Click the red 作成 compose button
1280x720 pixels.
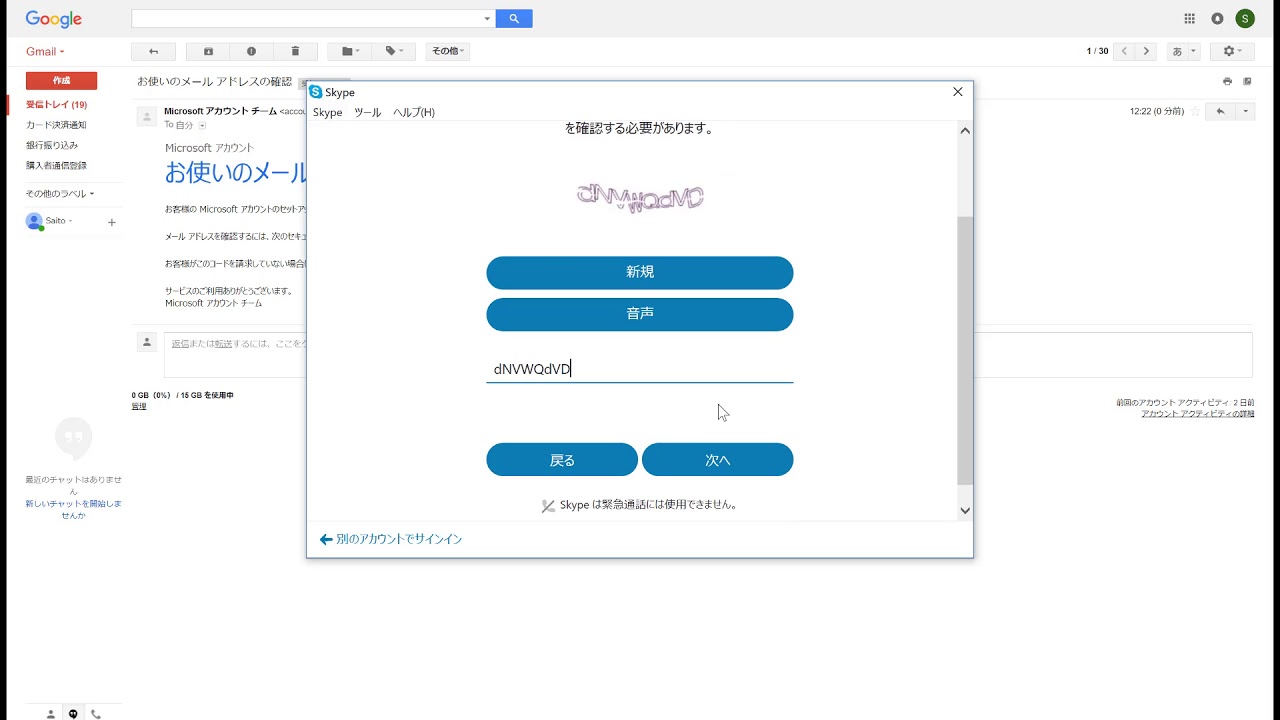(x=61, y=81)
